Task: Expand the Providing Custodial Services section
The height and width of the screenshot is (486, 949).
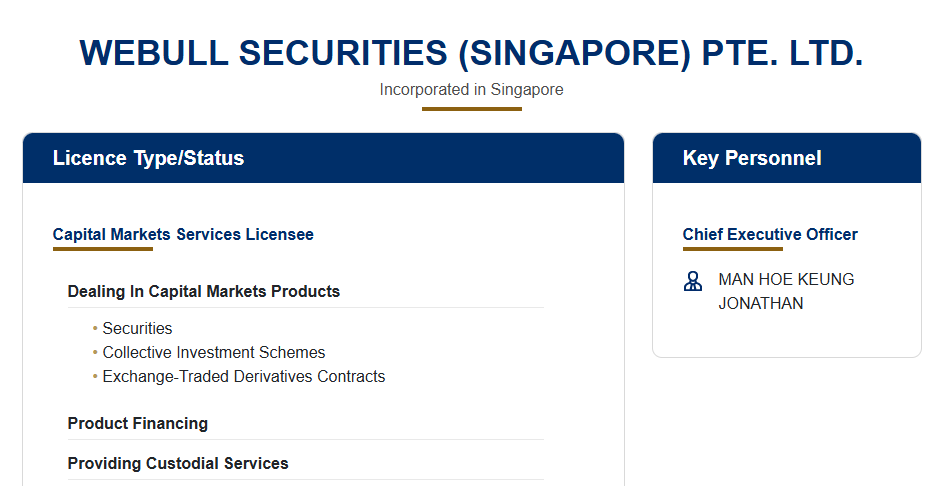Action: [x=178, y=464]
